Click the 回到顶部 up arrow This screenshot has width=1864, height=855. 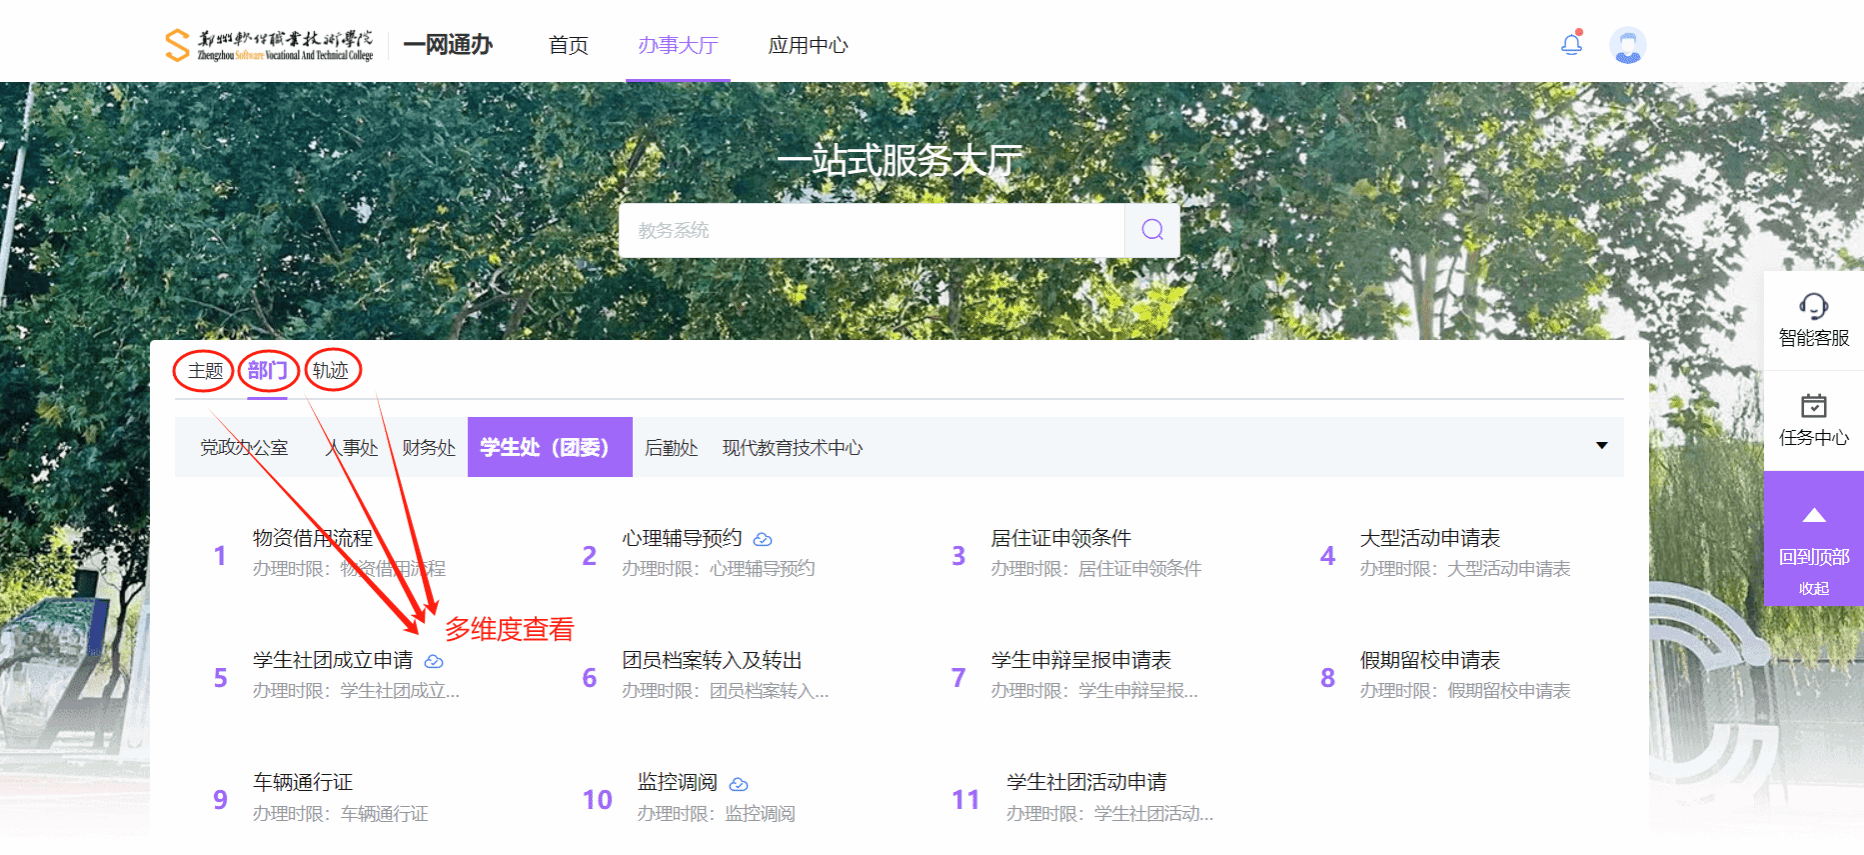[1813, 517]
